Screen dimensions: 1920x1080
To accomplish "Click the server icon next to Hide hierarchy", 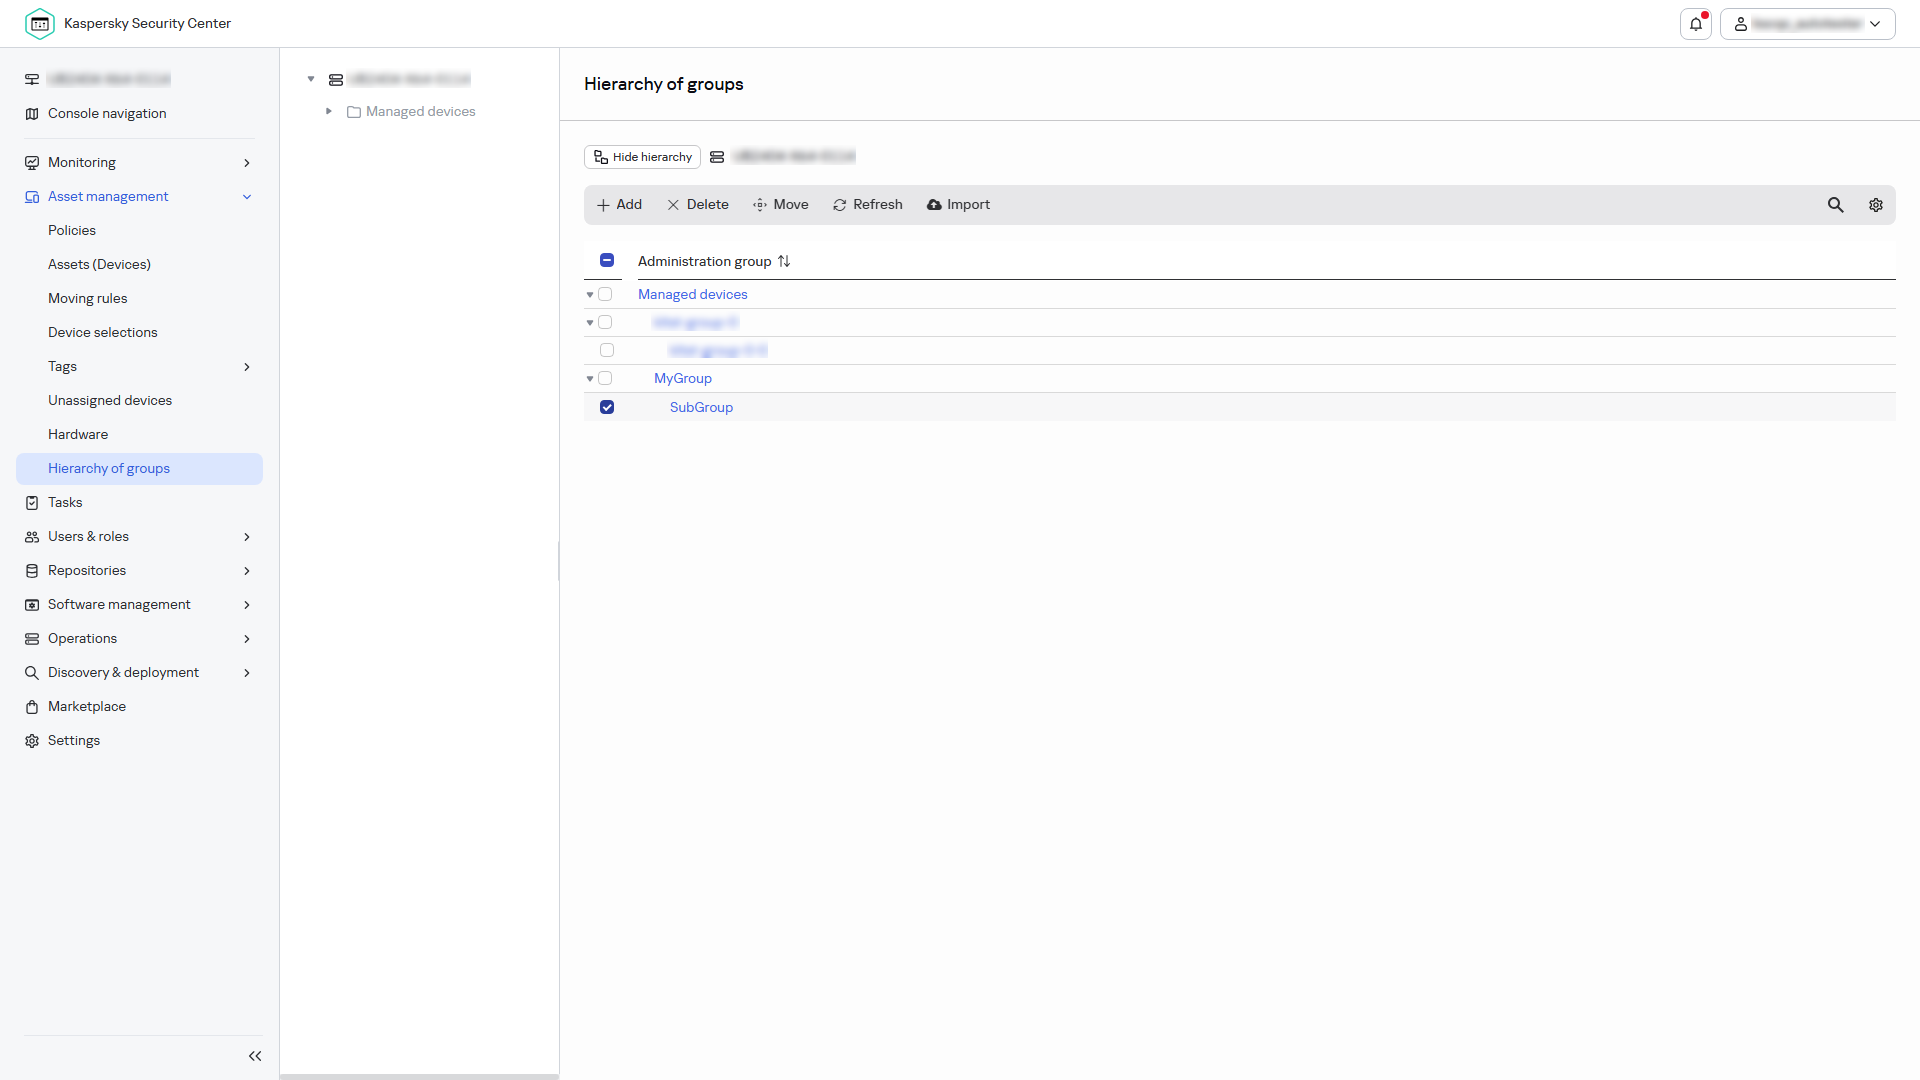I will point(717,157).
